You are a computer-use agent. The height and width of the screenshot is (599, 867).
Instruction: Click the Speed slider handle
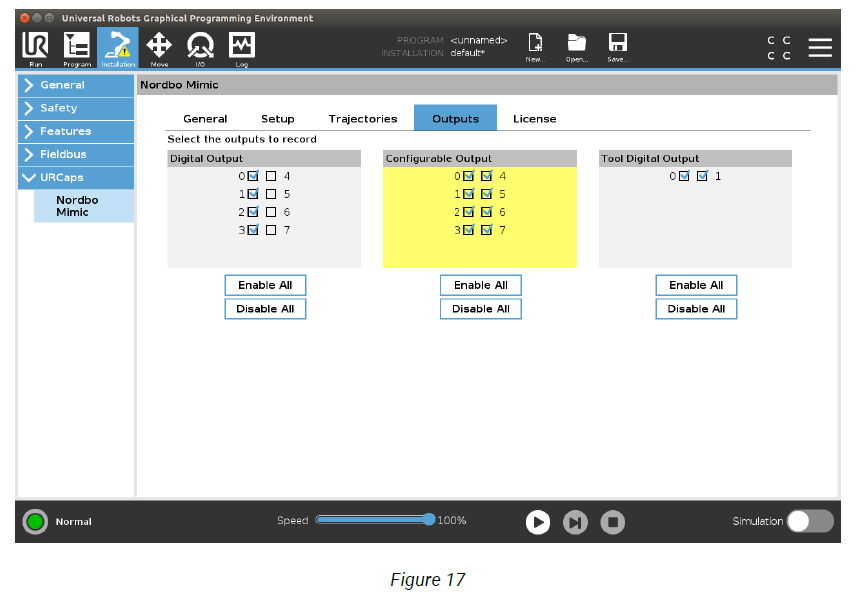429,519
